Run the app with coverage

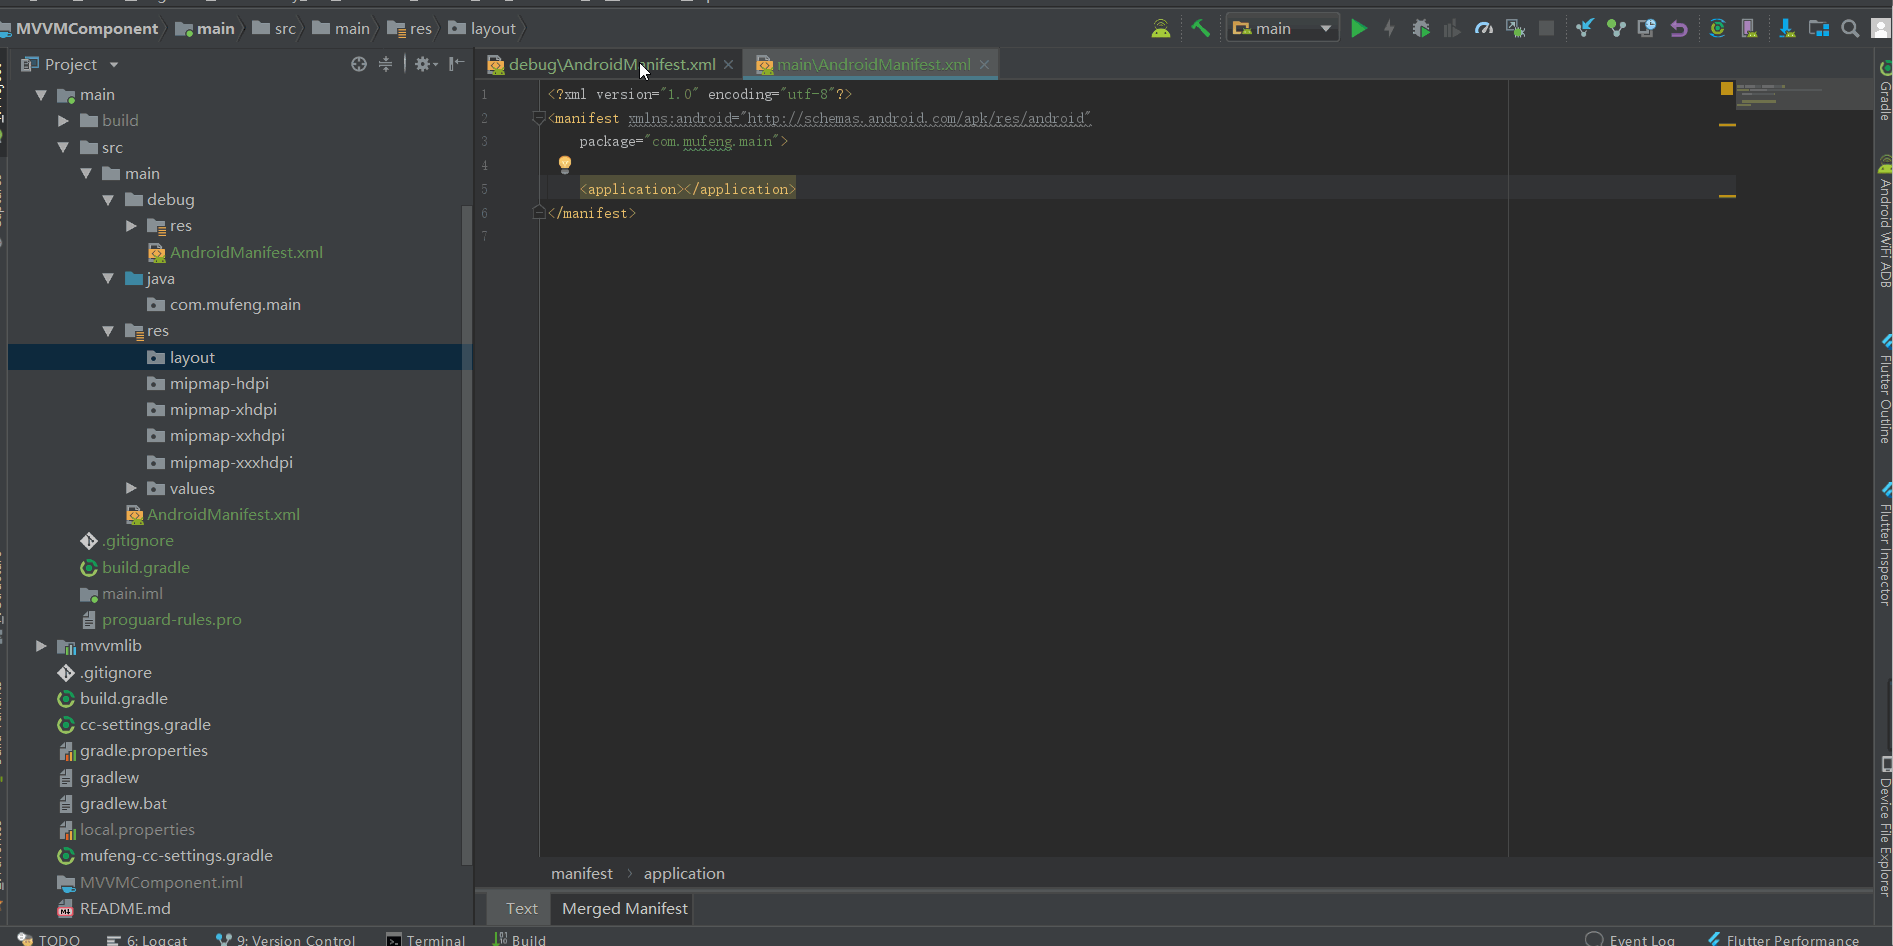tap(1452, 29)
